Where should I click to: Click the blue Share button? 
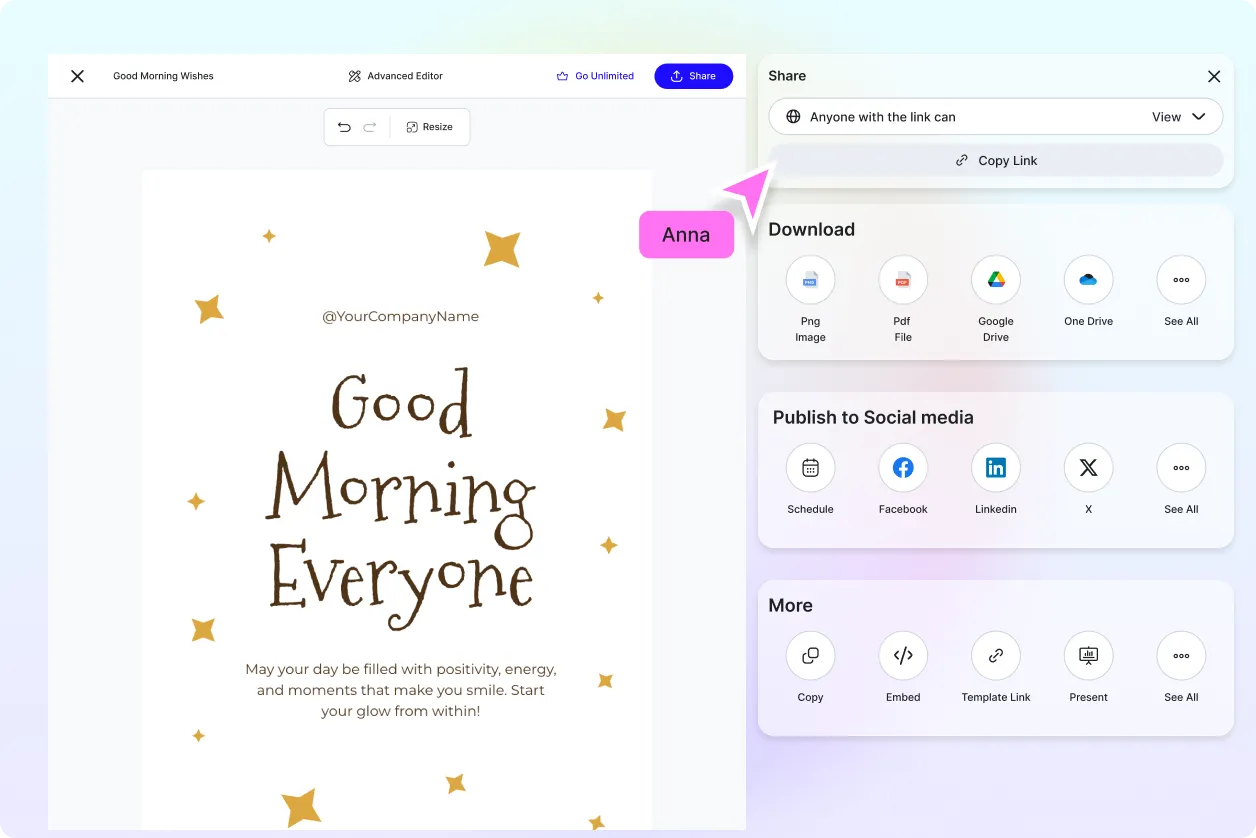click(693, 76)
